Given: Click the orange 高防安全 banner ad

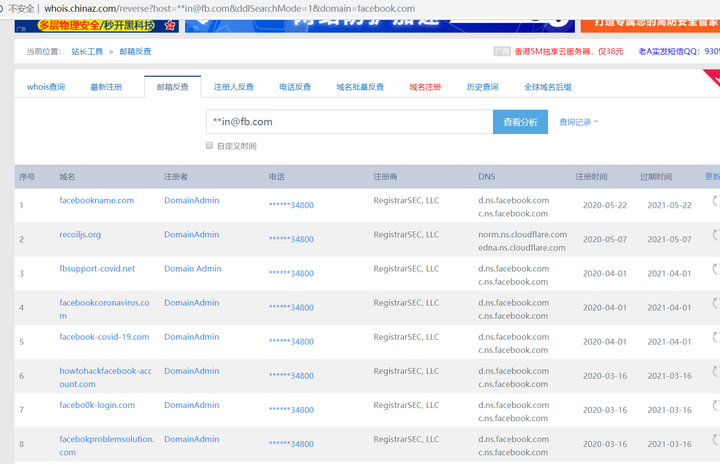Looking at the screenshot, I should click(650, 25).
